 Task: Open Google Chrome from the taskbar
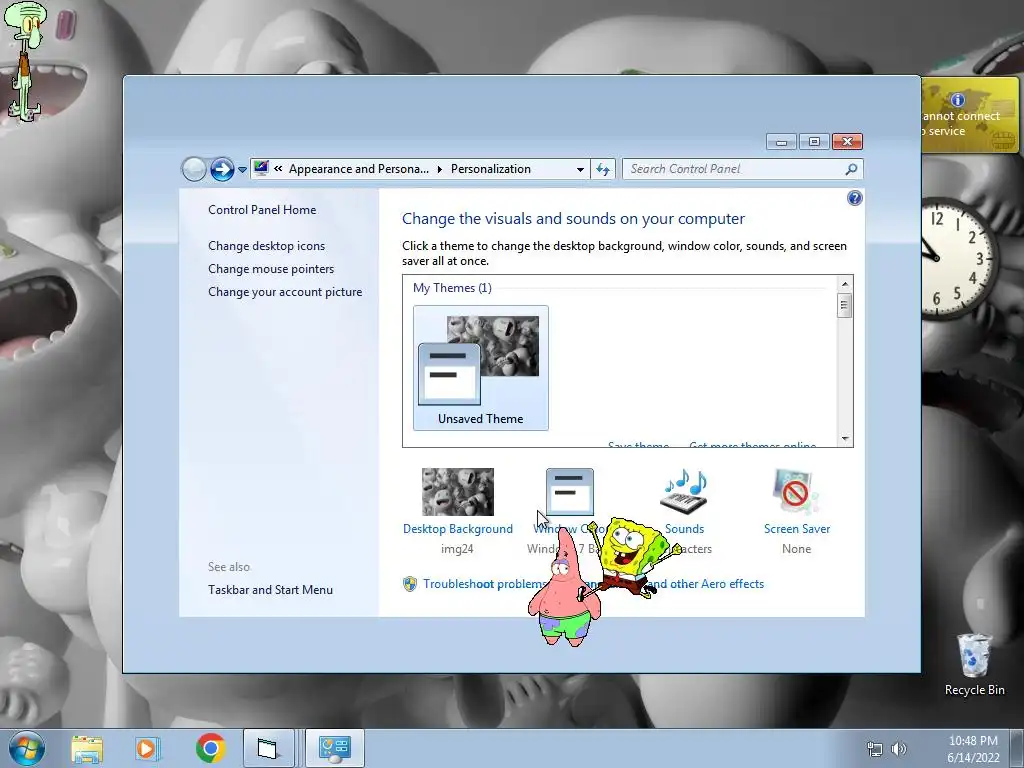[x=210, y=748]
